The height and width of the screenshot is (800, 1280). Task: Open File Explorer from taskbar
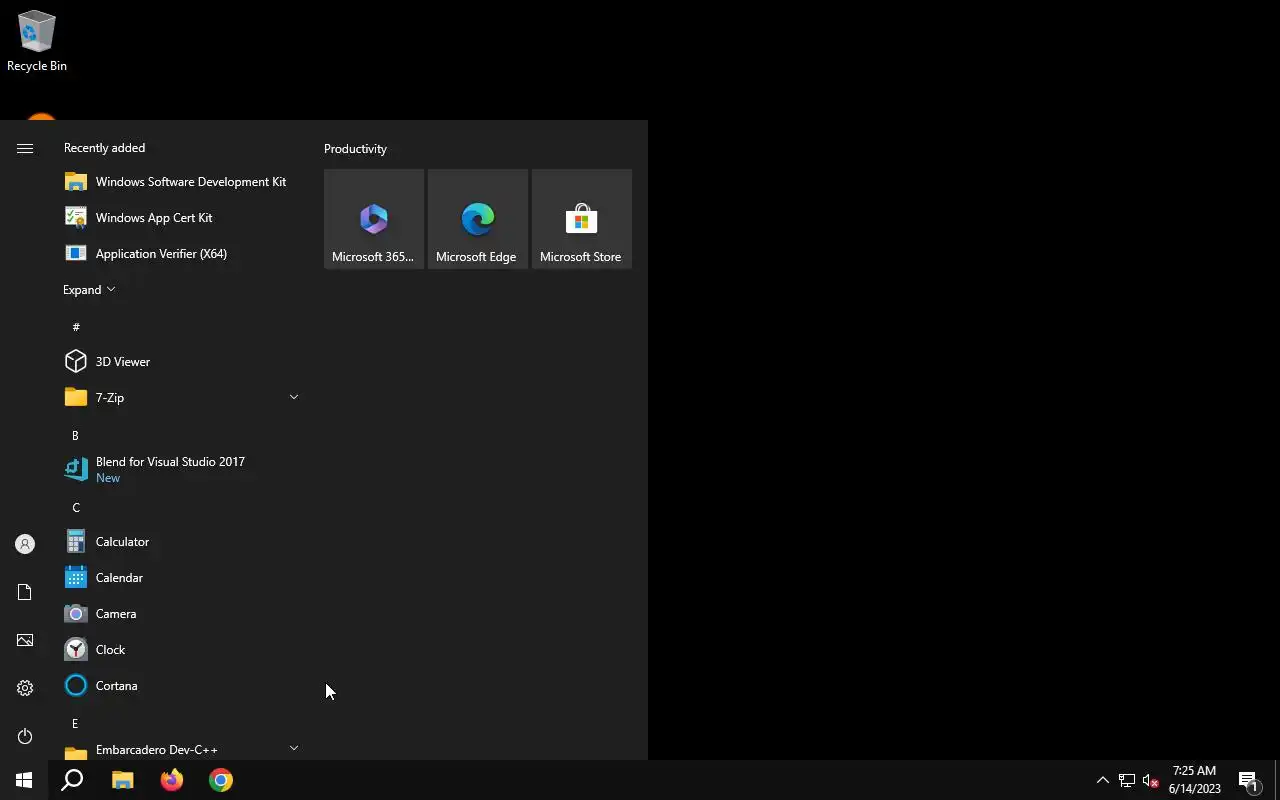pyautogui.click(x=122, y=780)
